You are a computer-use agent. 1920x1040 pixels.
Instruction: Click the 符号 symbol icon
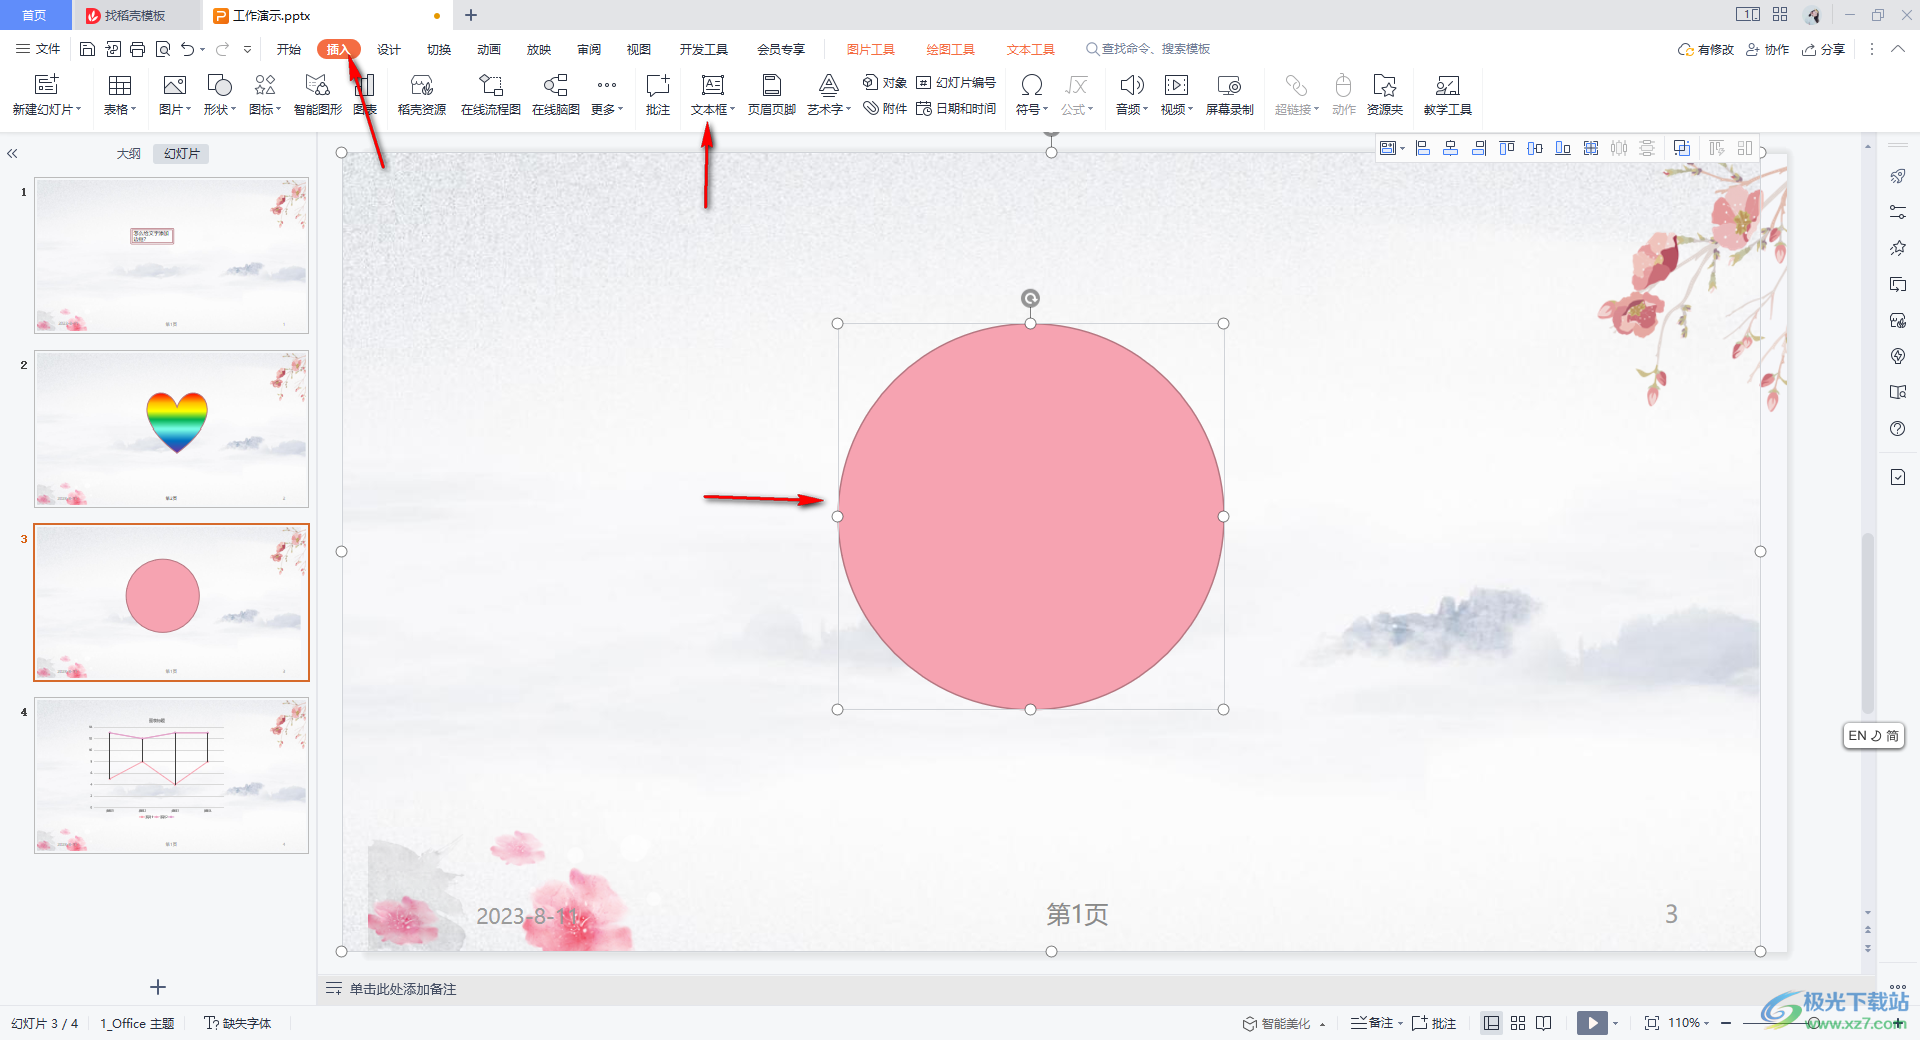pyautogui.click(x=1032, y=85)
